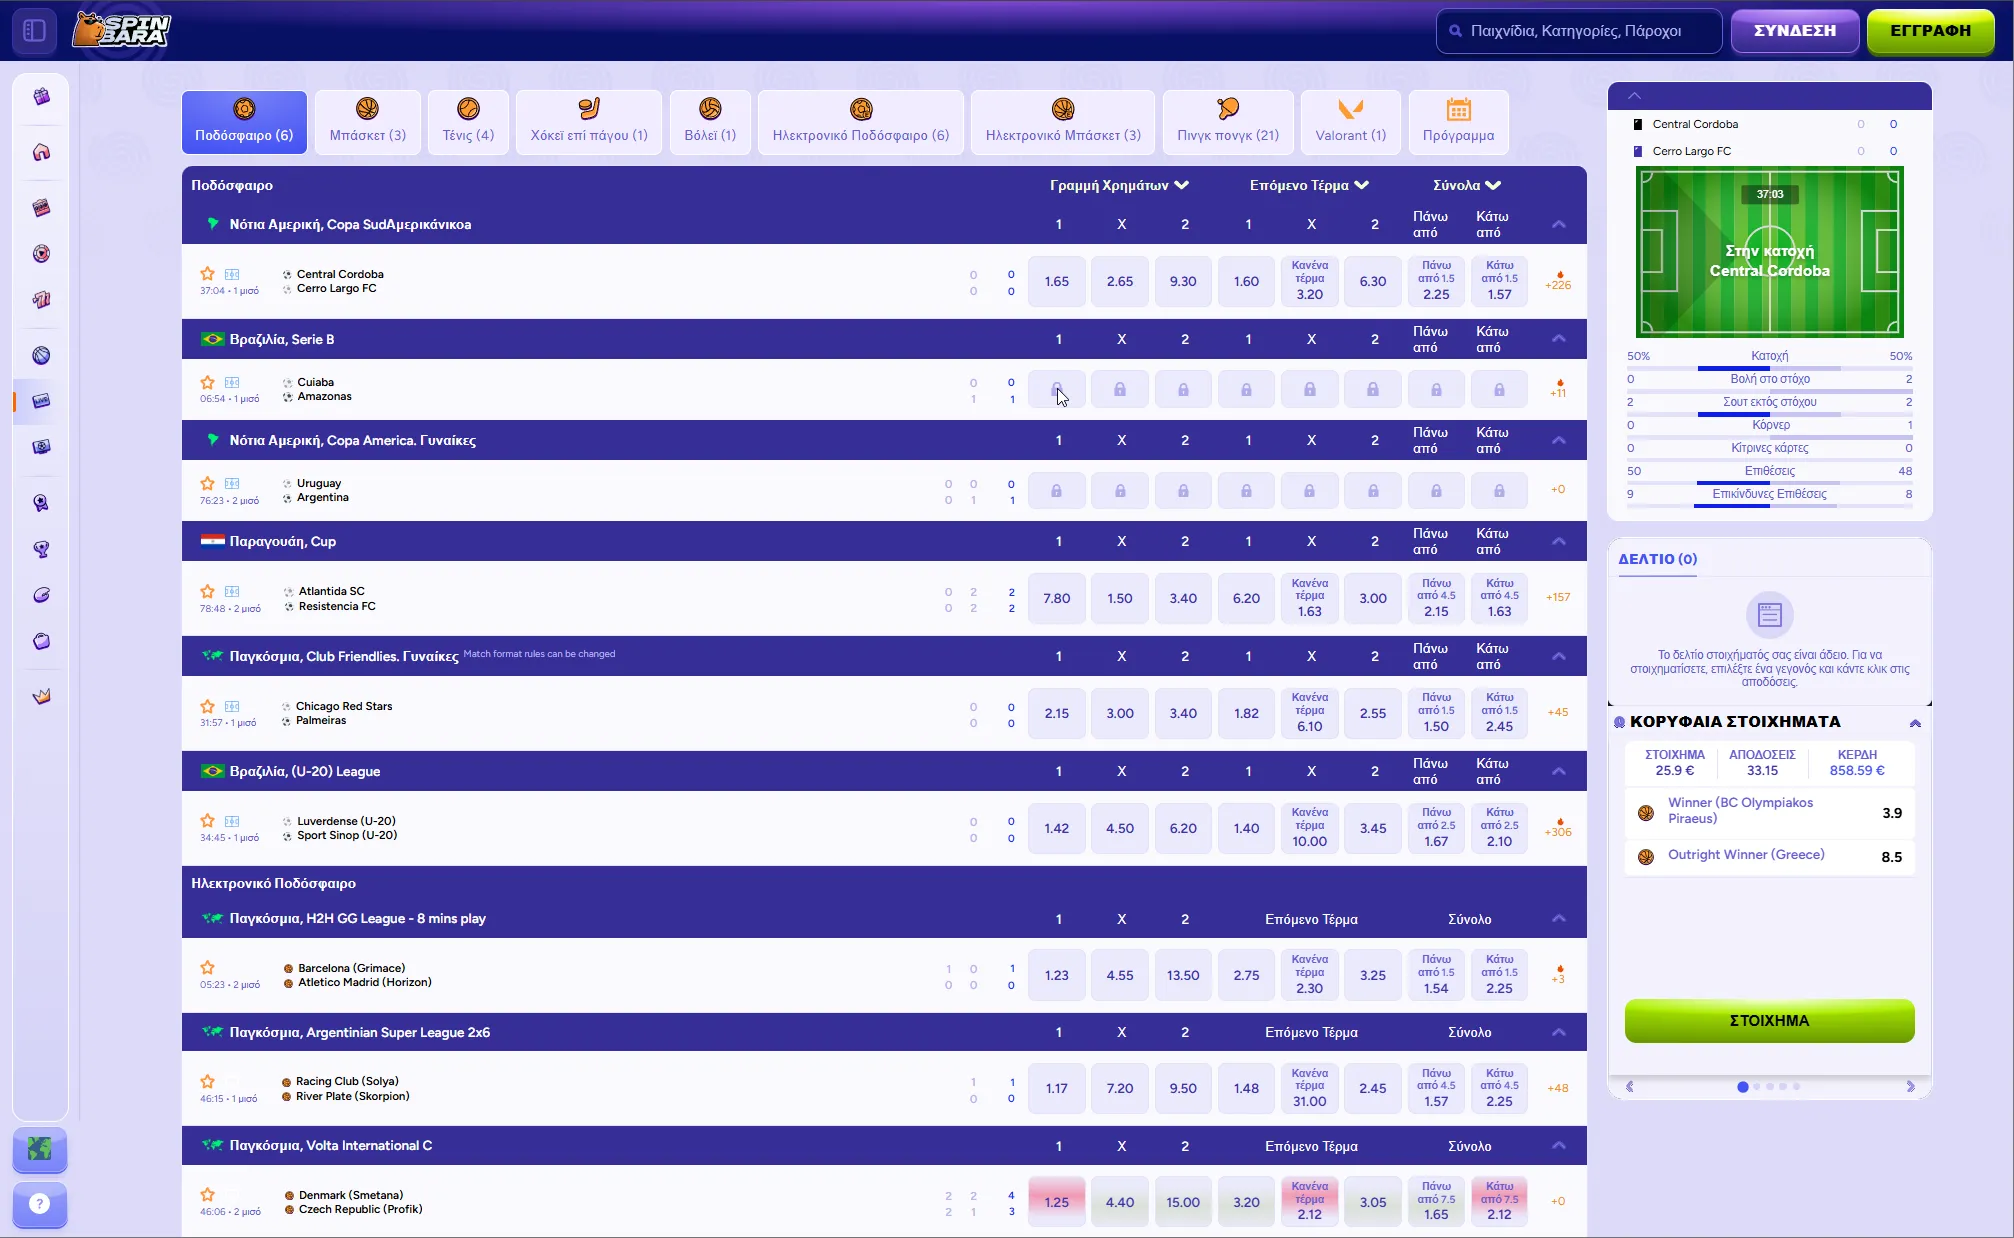Click the ΣΥΝΔΕΣΗ login button
This screenshot has height=1238, width=2014.
click(1795, 31)
